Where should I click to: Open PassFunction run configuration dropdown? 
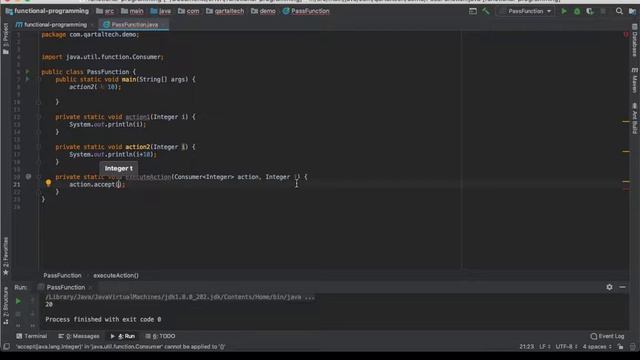click(x=526, y=11)
